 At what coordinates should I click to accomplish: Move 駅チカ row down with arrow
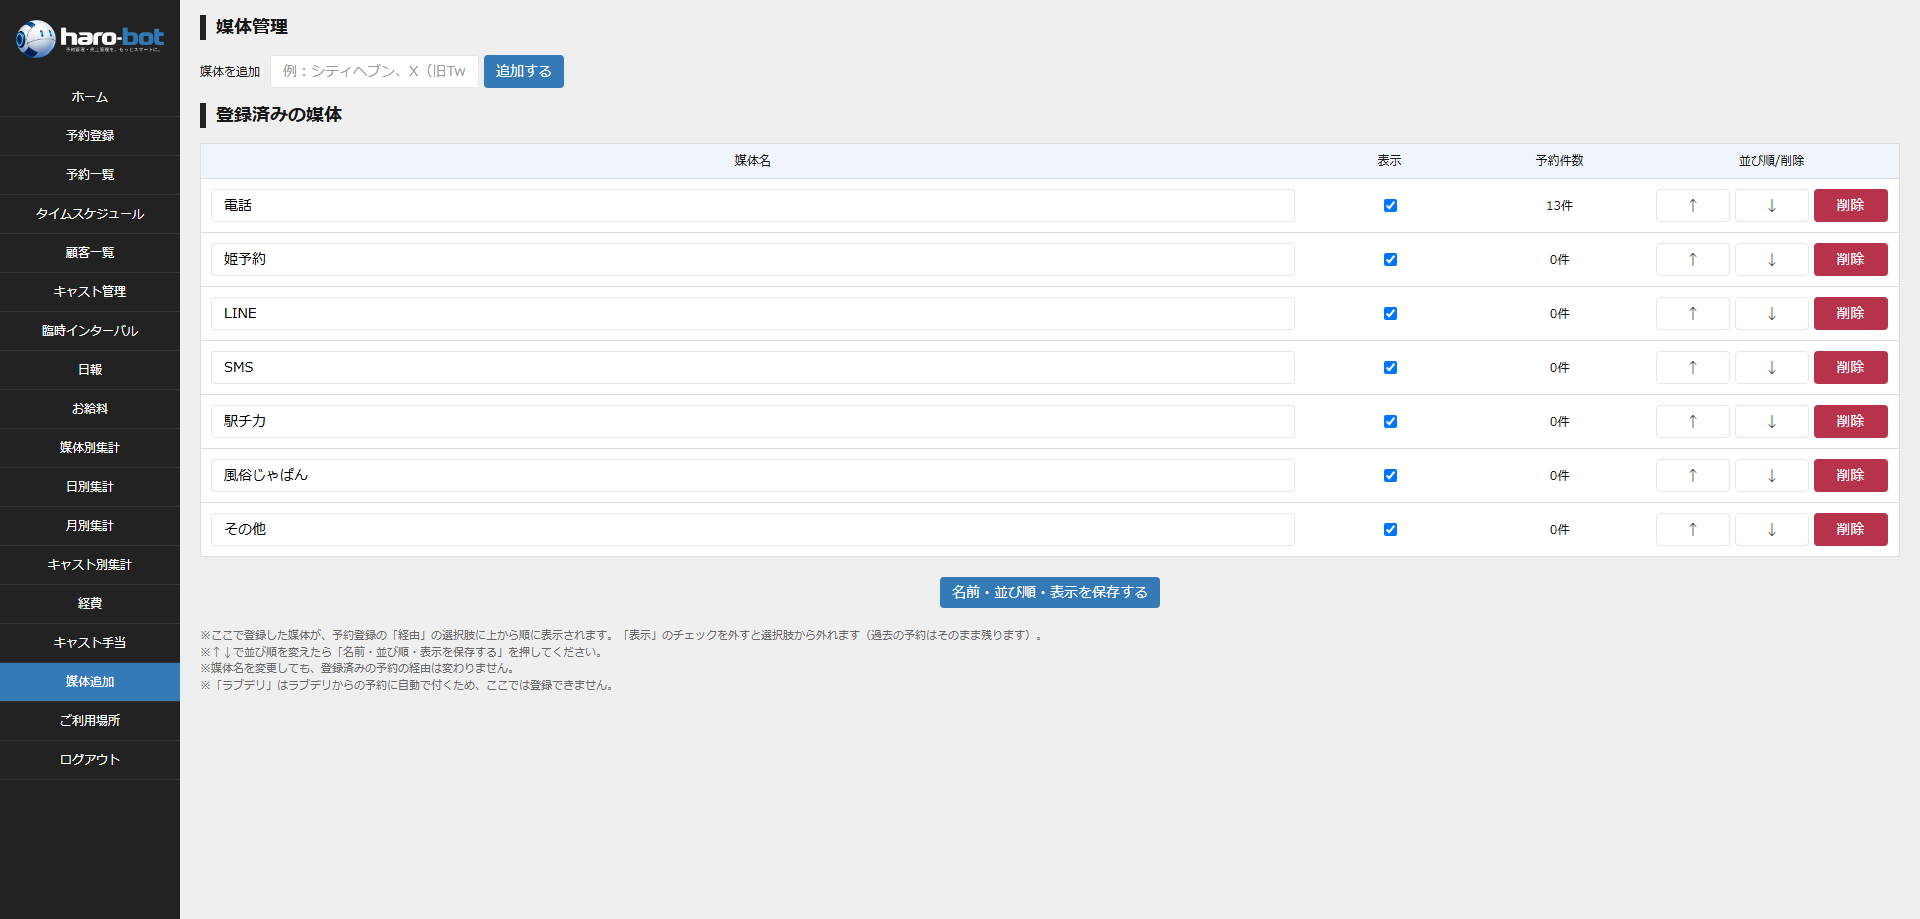pos(1772,421)
